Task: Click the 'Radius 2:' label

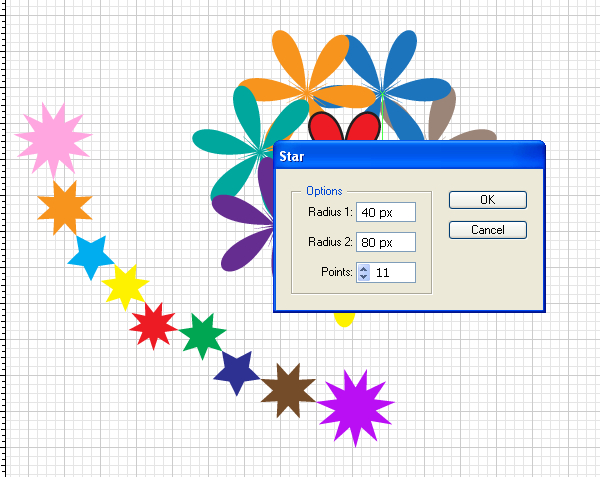Action: tap(330, 242)
